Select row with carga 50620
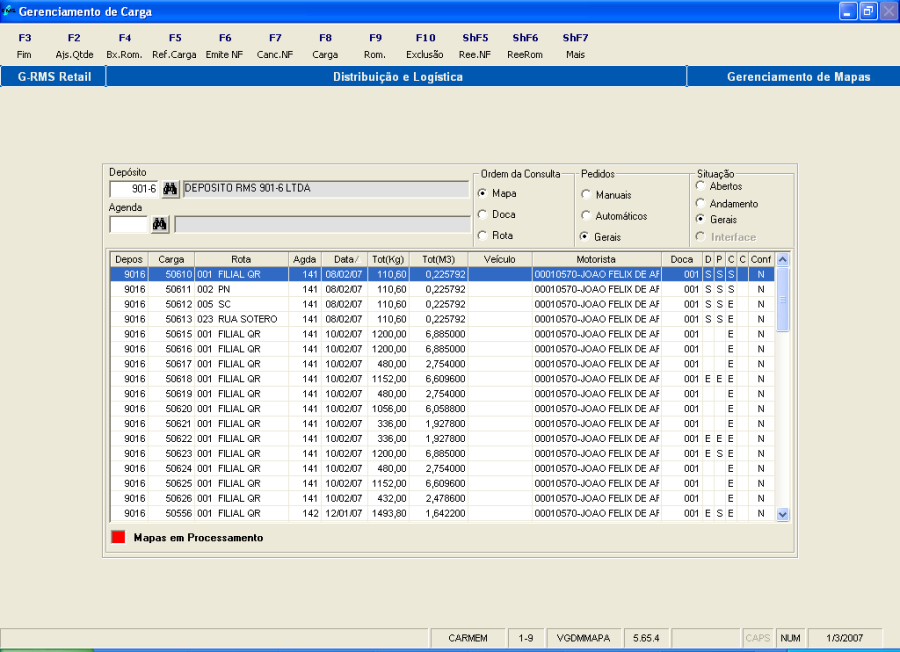This screenshot has width=900, height=652. 442,409
